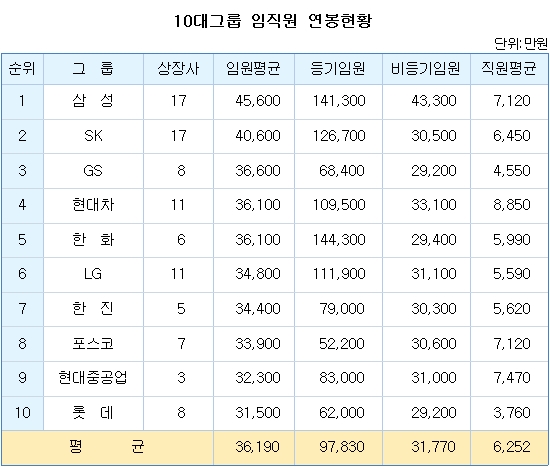The height and width of the screenshot is (469, 550).
Task: Click the 상장사 column header
Action: (x=178, y=69)
